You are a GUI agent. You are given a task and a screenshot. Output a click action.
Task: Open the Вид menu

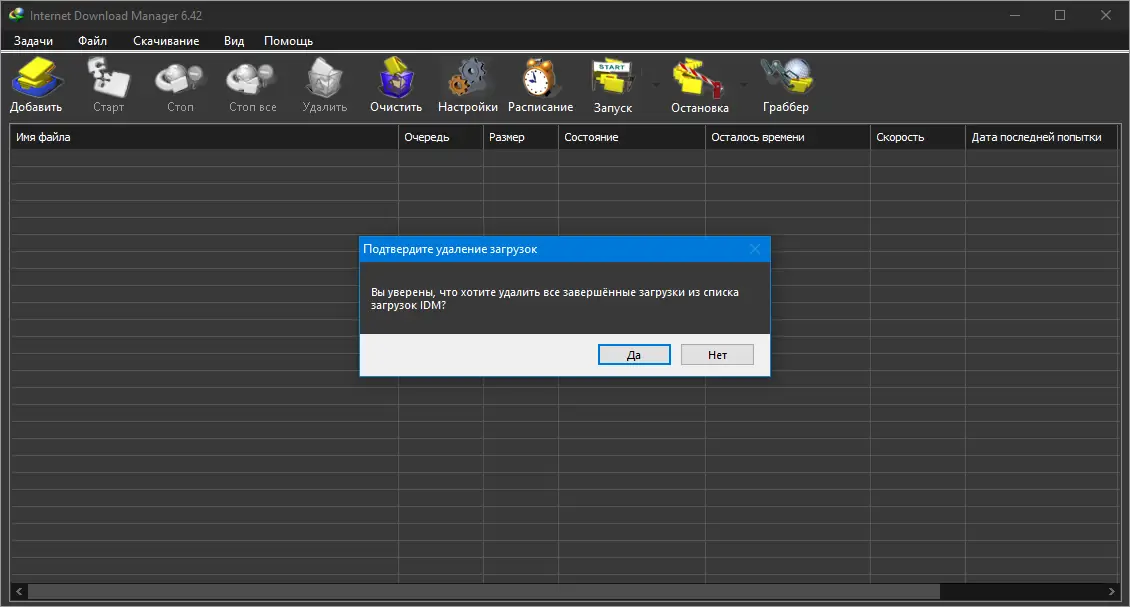[233, 41]
